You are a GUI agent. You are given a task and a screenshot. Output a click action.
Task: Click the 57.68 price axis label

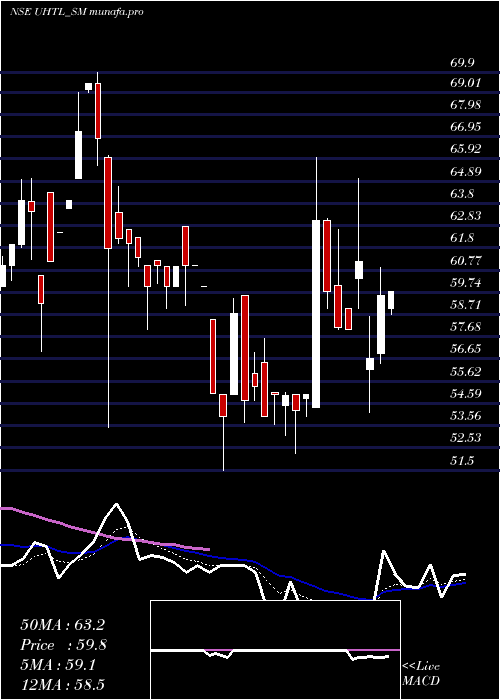click(x=465, y=327)
